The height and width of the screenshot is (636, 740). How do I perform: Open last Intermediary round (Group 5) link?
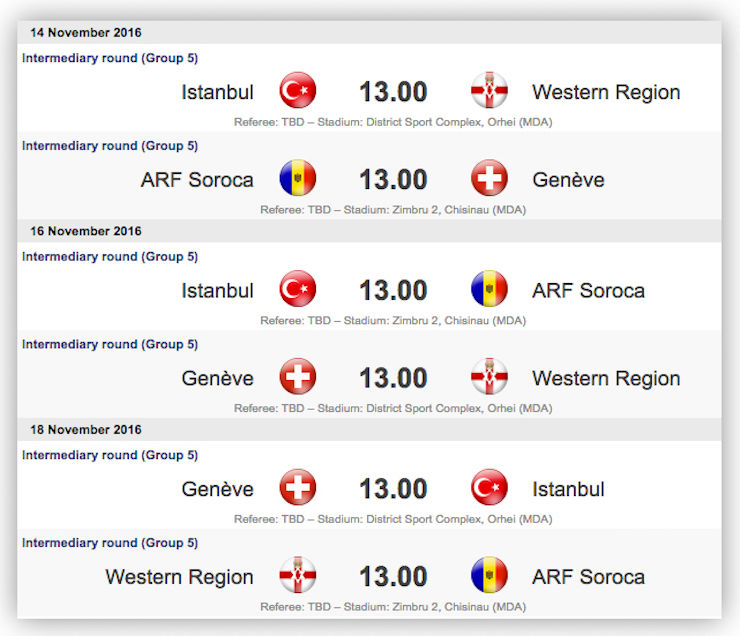tap(110, 543)
